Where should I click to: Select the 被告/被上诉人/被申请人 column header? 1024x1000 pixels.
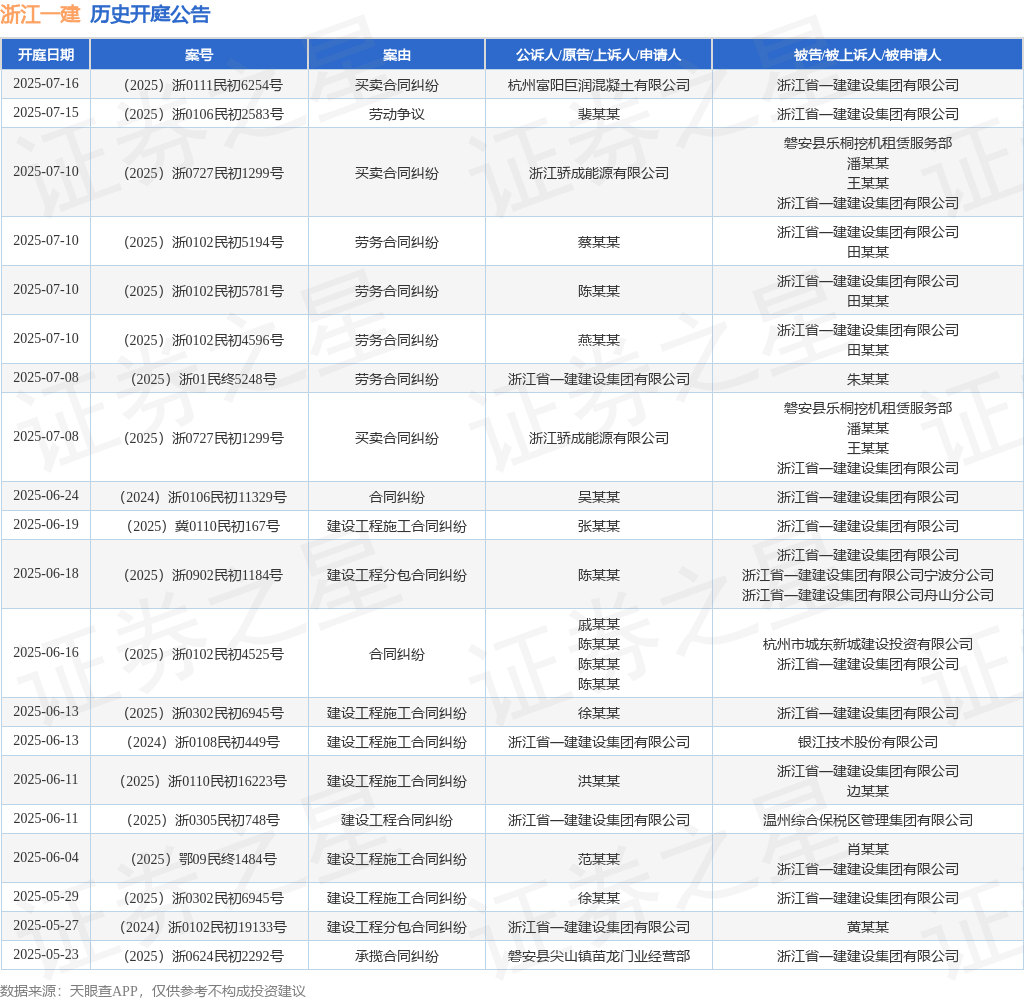pos(867,55)
